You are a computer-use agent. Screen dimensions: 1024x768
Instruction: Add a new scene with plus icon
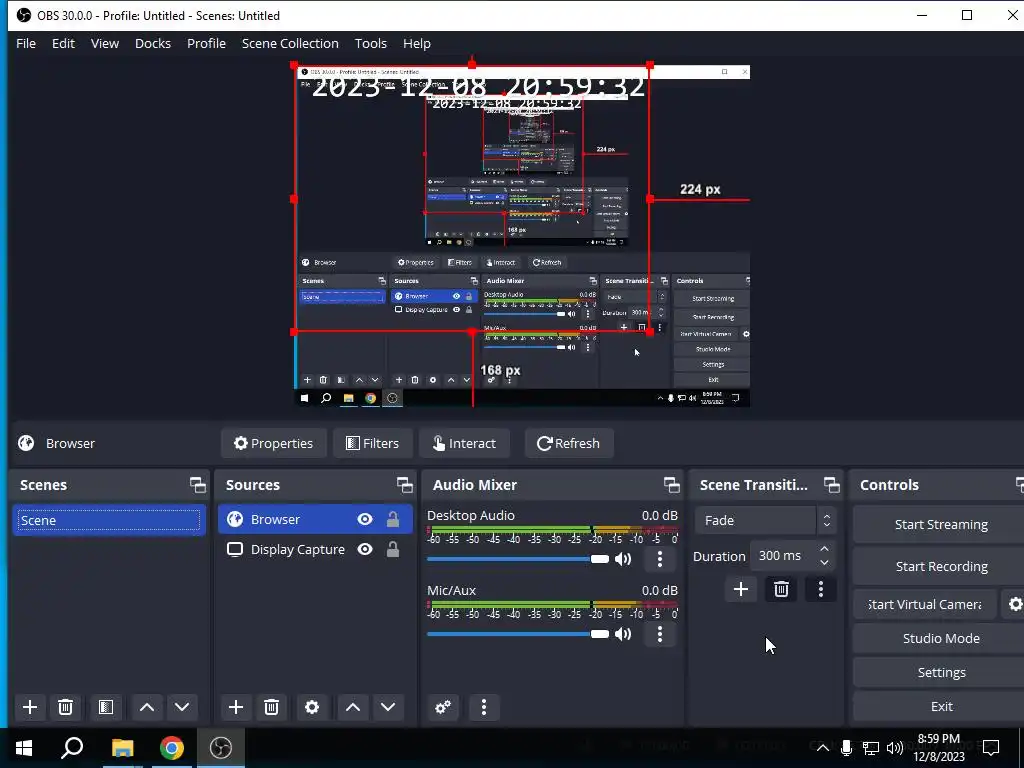[29, 707]
